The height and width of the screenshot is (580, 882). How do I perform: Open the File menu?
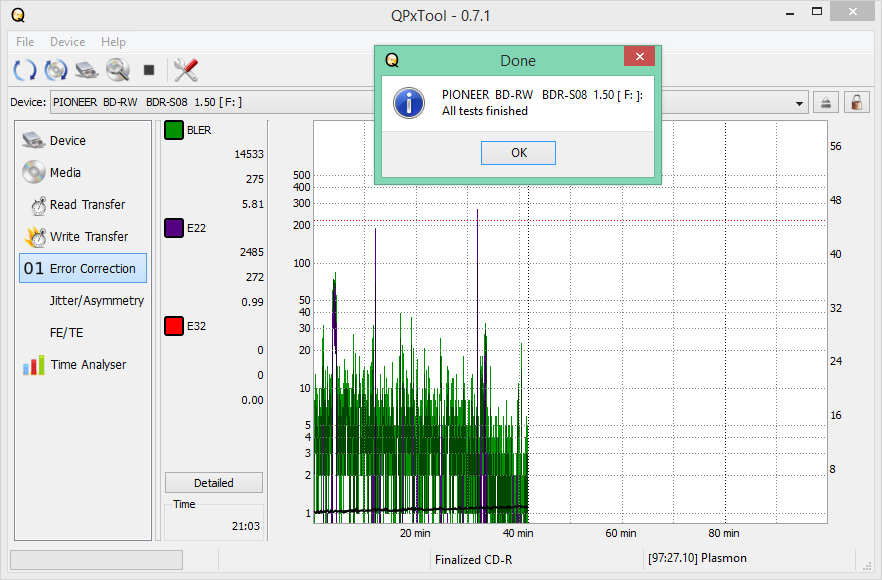25,42
